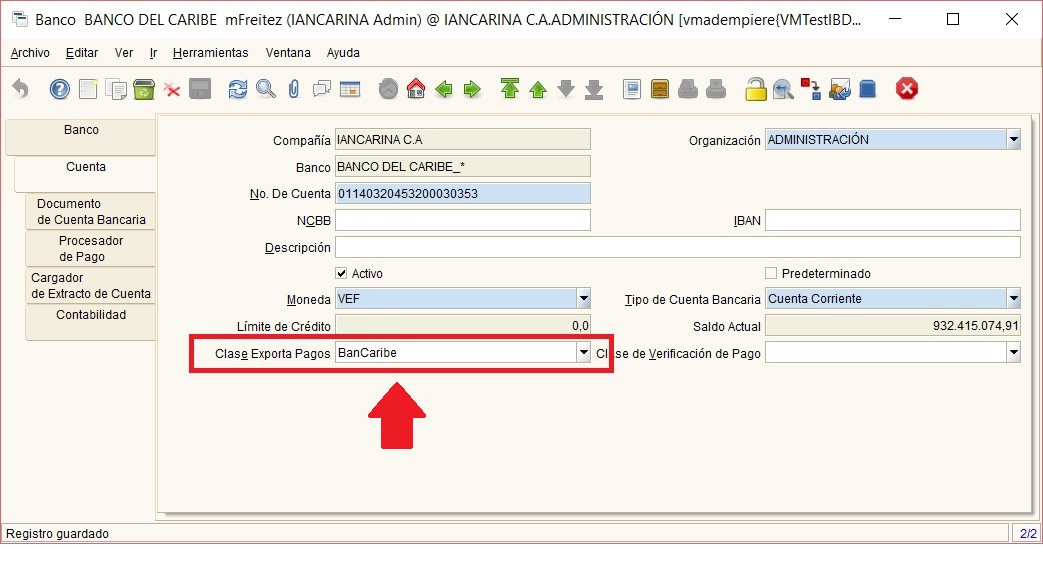Click the Save floppy disk icon
The width and height of the screenshot is (1043, 570).
click(200, 88)
